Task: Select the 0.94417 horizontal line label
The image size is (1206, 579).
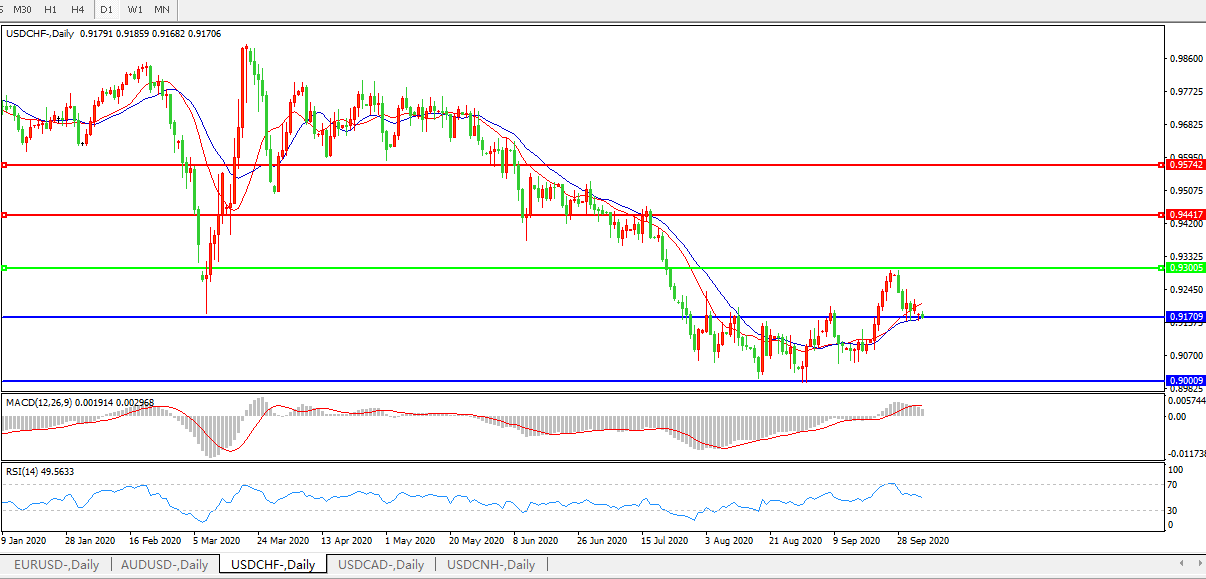Action: 1185,215
